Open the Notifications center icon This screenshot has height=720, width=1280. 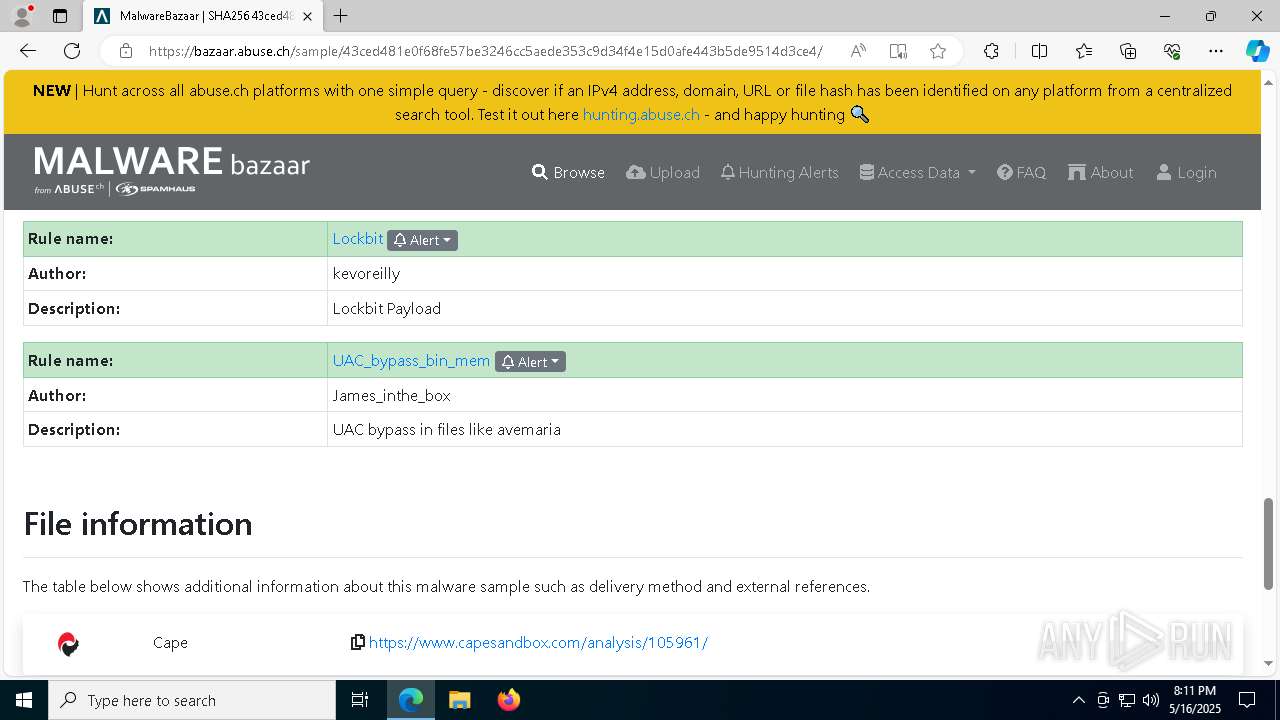(x=1247, y=700)
